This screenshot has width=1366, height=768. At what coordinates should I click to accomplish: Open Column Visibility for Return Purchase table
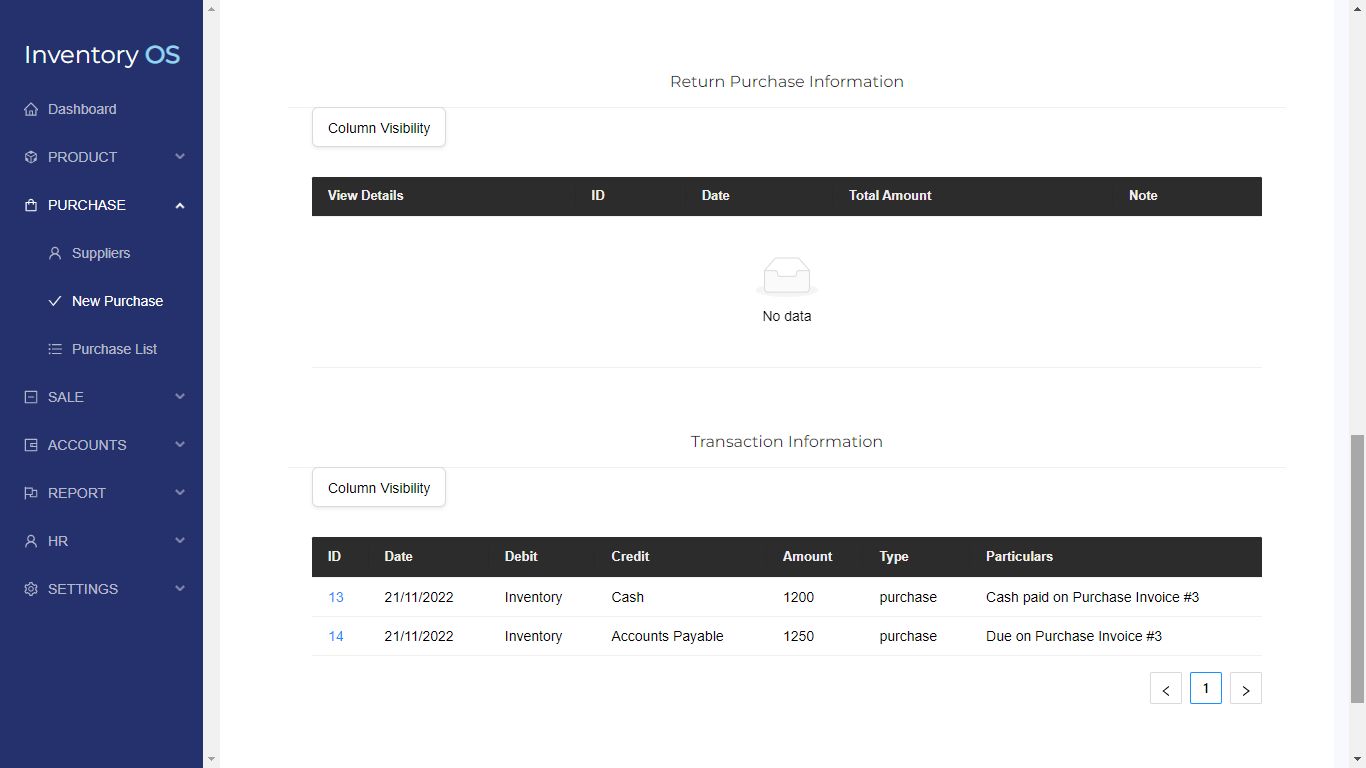[379, 128]
